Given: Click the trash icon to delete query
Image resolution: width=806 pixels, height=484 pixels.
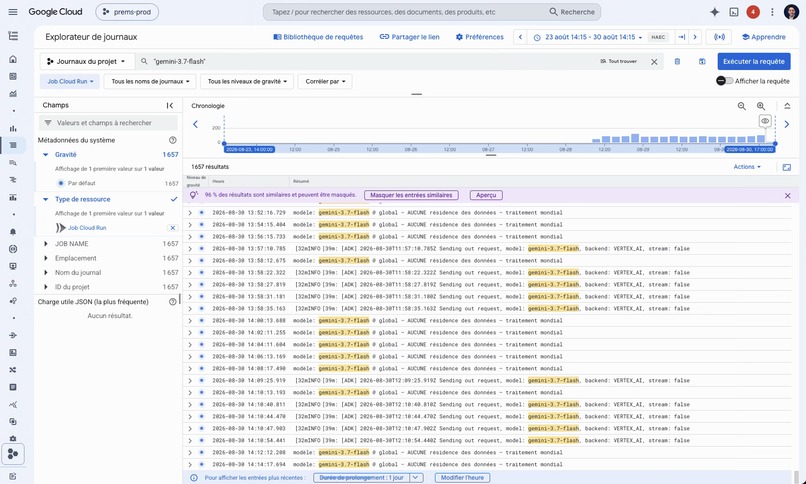Looking at the screenshot, I should (677, 62).
